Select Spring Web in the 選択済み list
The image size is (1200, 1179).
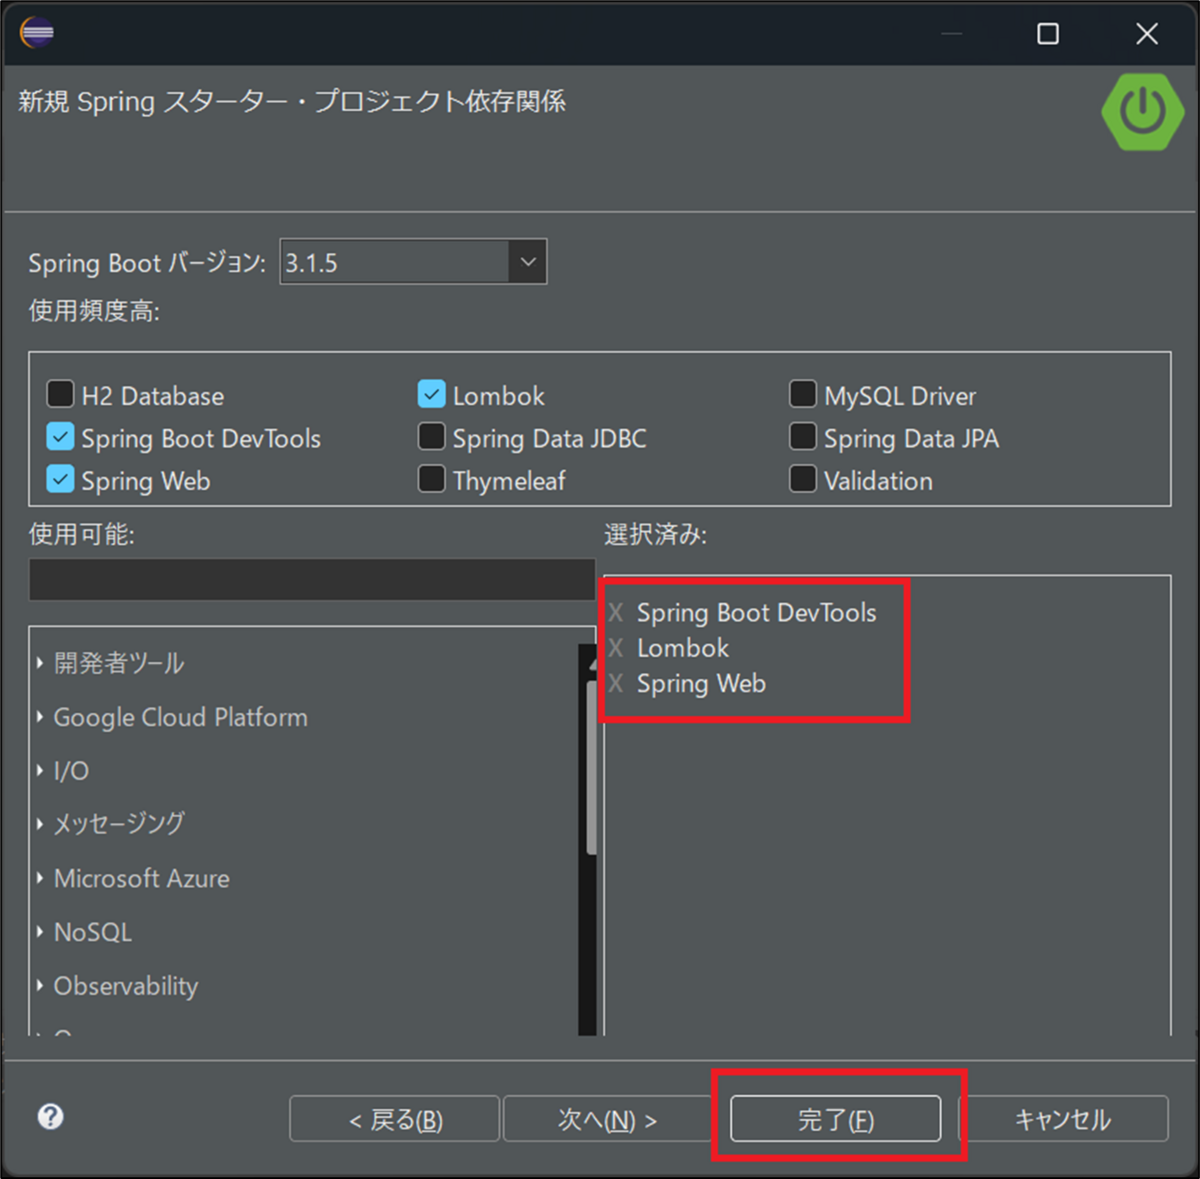click(x=701, y=684)
